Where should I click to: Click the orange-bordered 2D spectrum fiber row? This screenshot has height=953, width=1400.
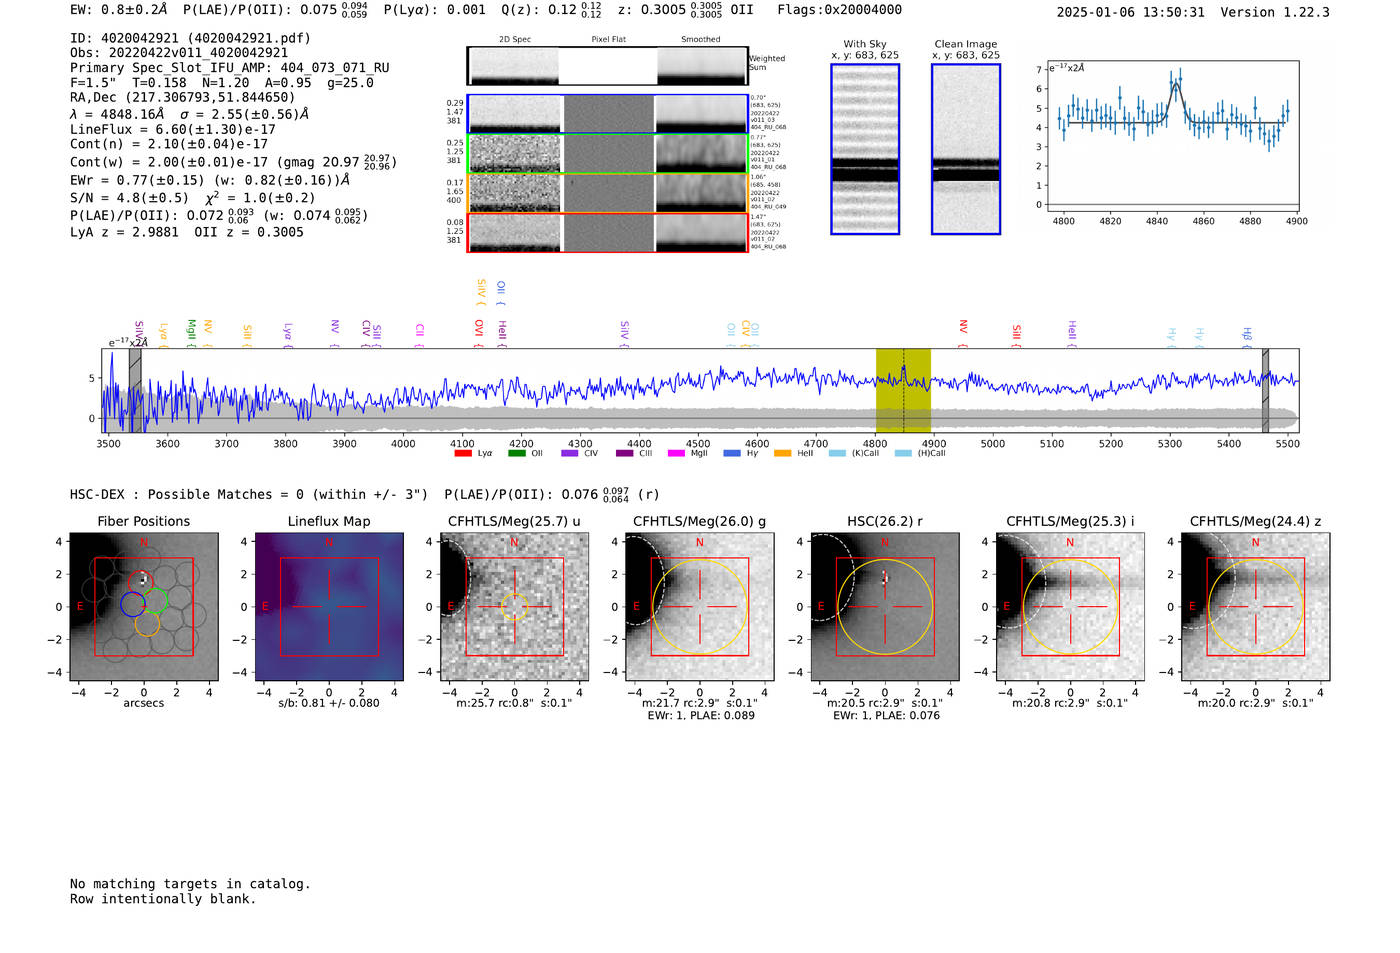click(607, 193)
